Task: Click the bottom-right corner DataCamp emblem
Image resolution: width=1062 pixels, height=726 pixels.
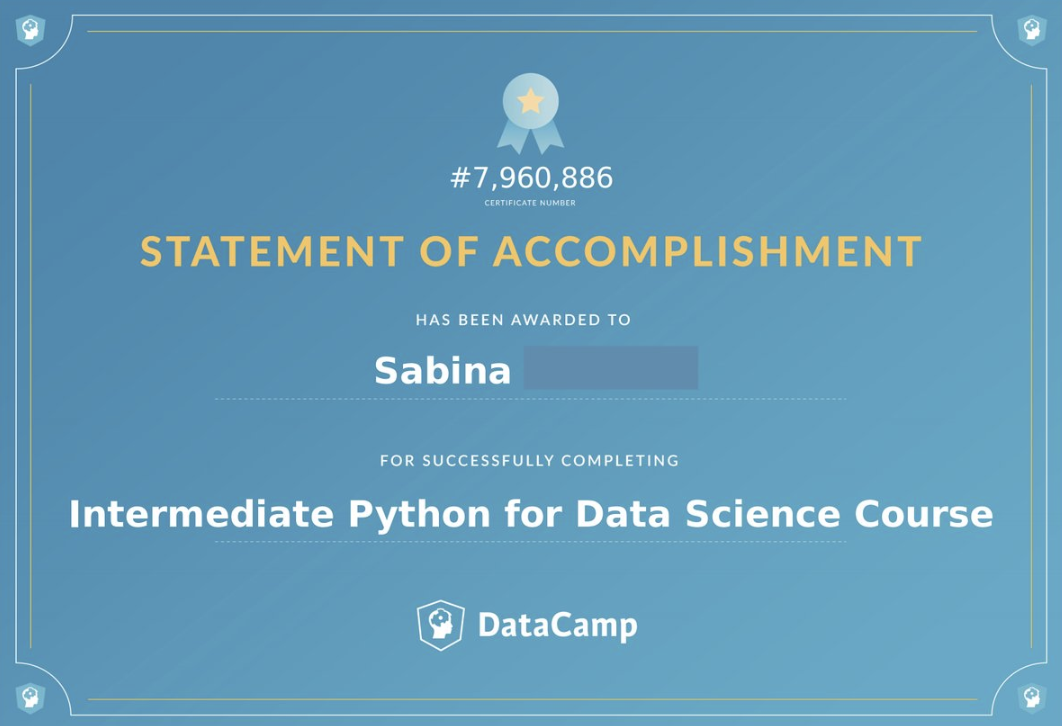Action: [1032, 697]
